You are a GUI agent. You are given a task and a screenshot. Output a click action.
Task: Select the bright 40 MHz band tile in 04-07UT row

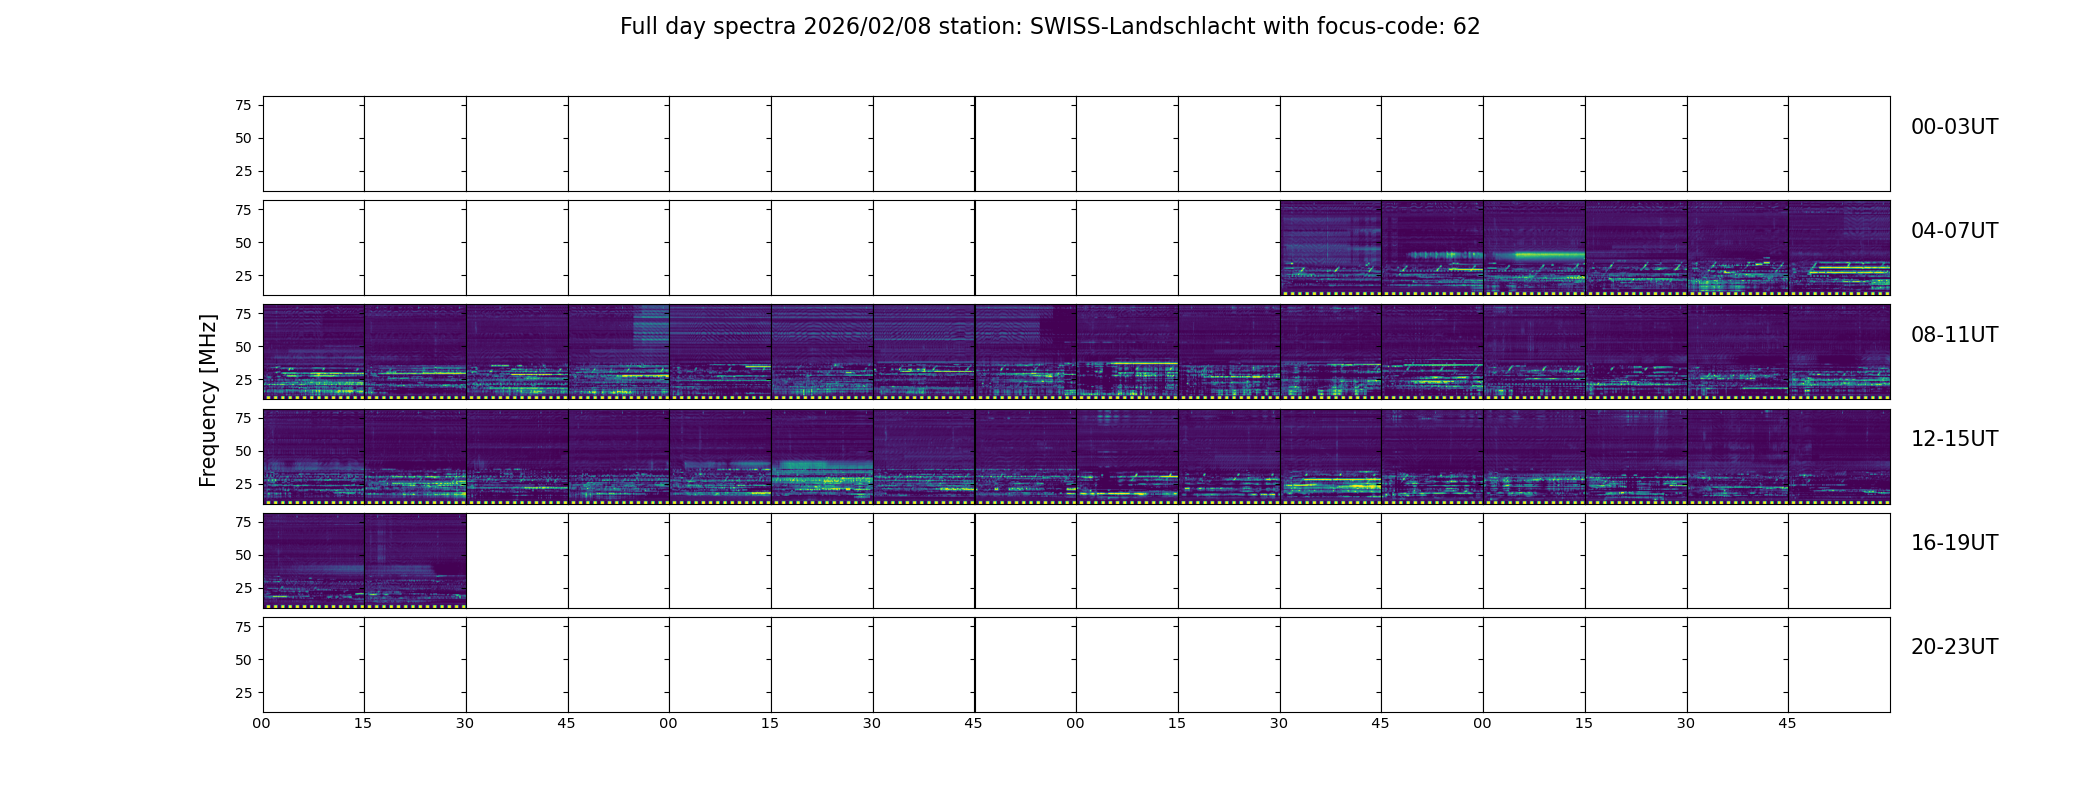click(x=1534, y=248)
